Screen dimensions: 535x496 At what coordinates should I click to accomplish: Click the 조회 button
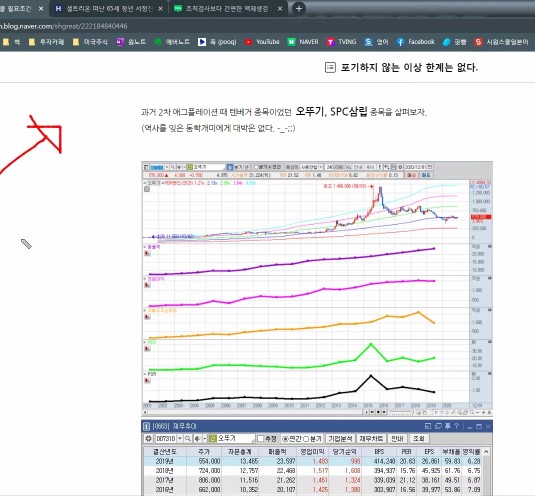[x=419, y=438]
